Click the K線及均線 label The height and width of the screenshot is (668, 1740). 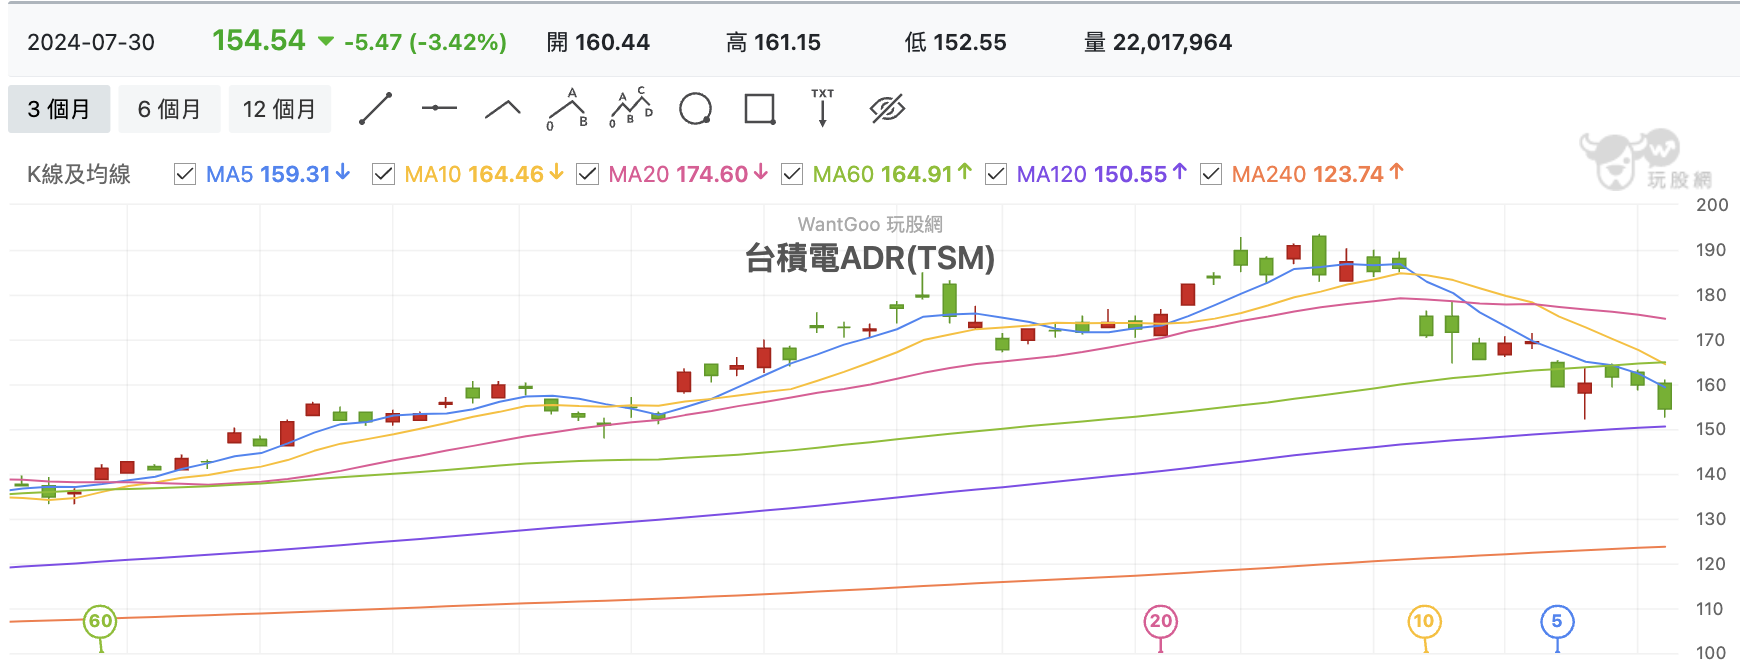[x=79, y=174]
